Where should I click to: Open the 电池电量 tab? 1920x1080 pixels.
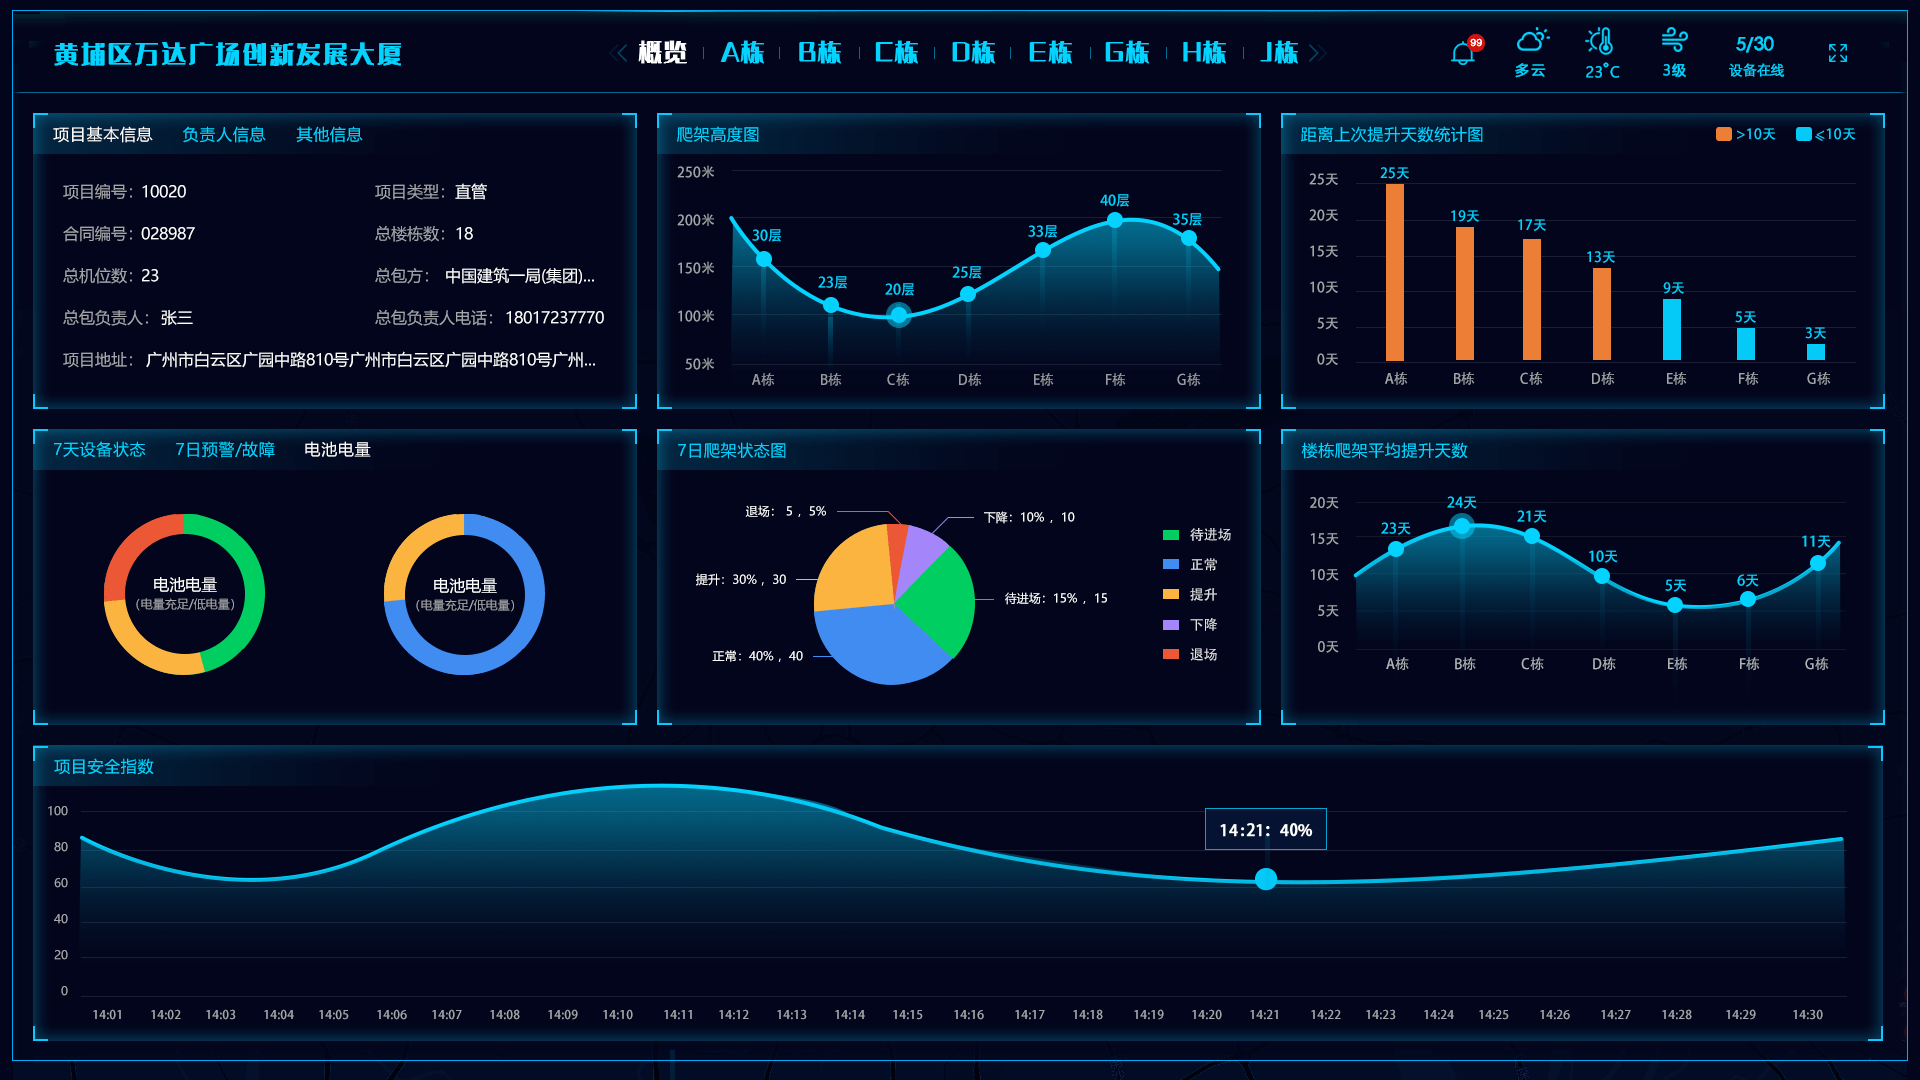click(337, 450)
